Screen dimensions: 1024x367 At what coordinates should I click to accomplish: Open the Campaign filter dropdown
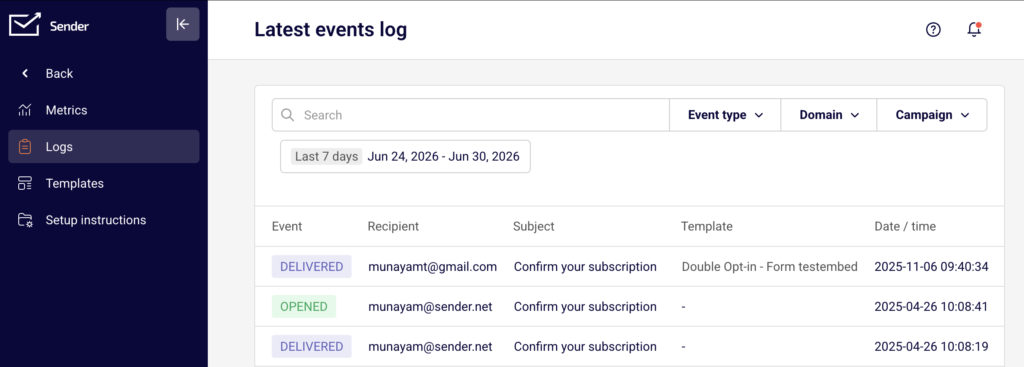point(932,115)
